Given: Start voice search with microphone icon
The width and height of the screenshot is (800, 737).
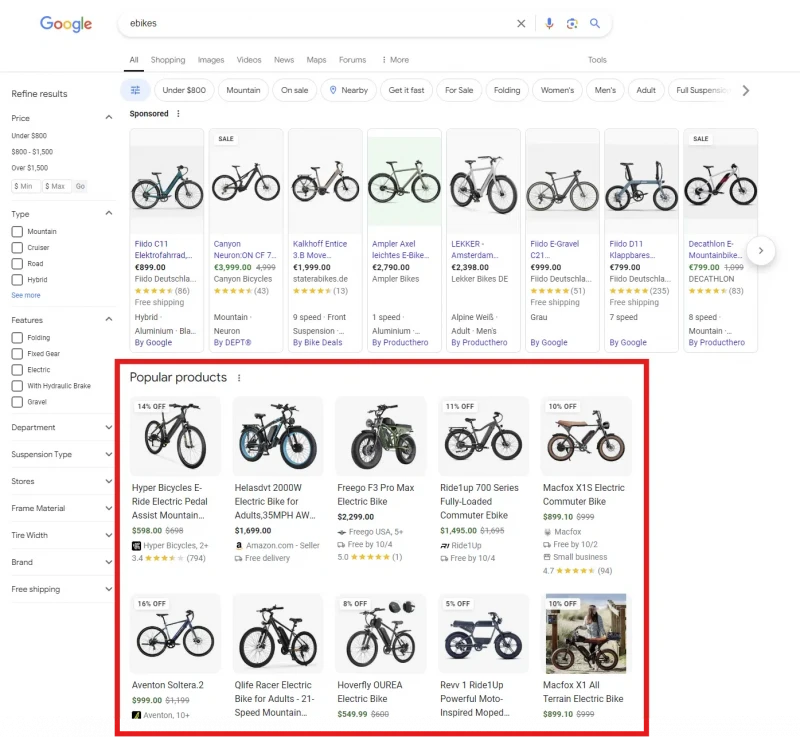Looking at the screenshot, I should pyautogui.click(x=549, y=23).
